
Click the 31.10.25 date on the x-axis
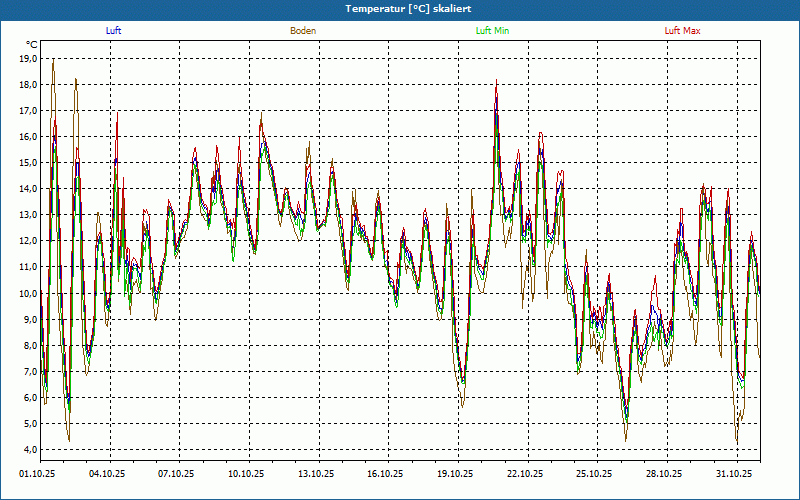point(733,474)
